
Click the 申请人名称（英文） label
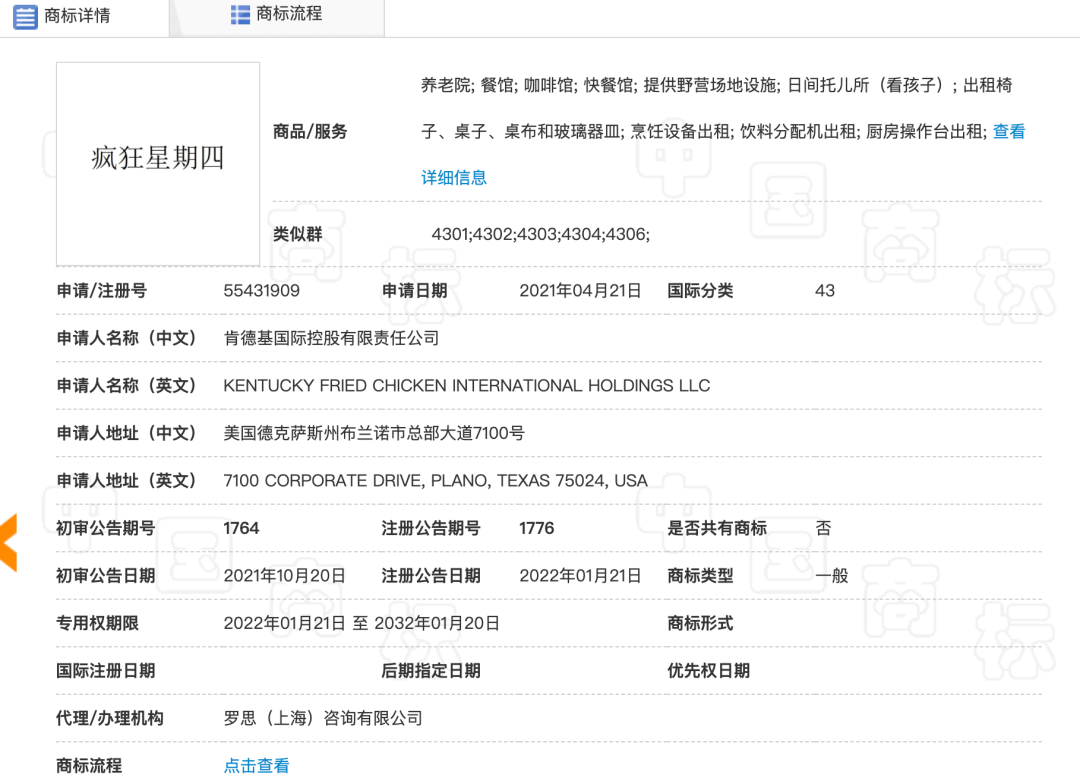(126, 386)
